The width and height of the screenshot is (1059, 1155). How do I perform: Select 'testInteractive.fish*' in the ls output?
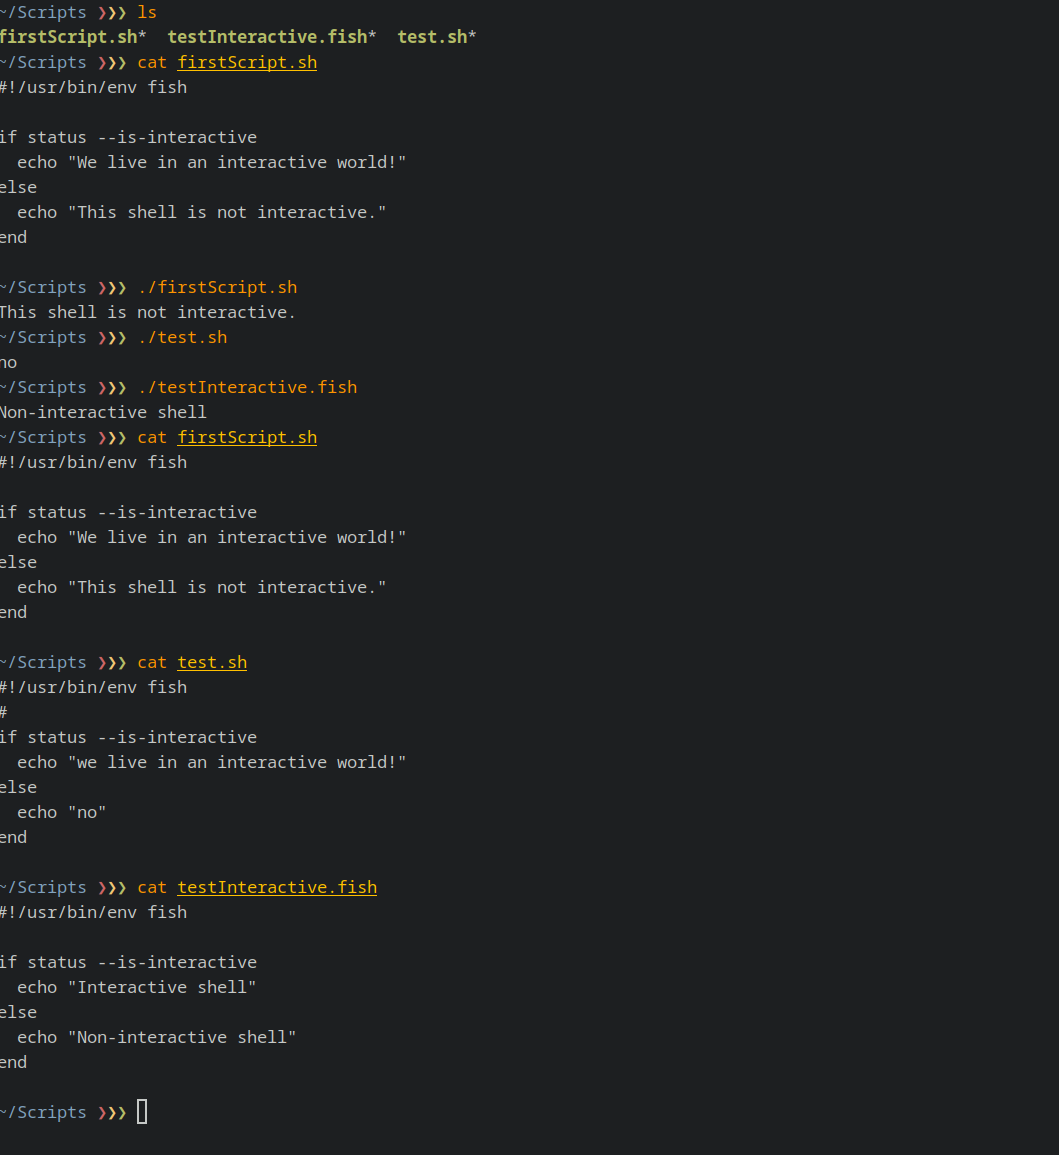tap(272, 37)
